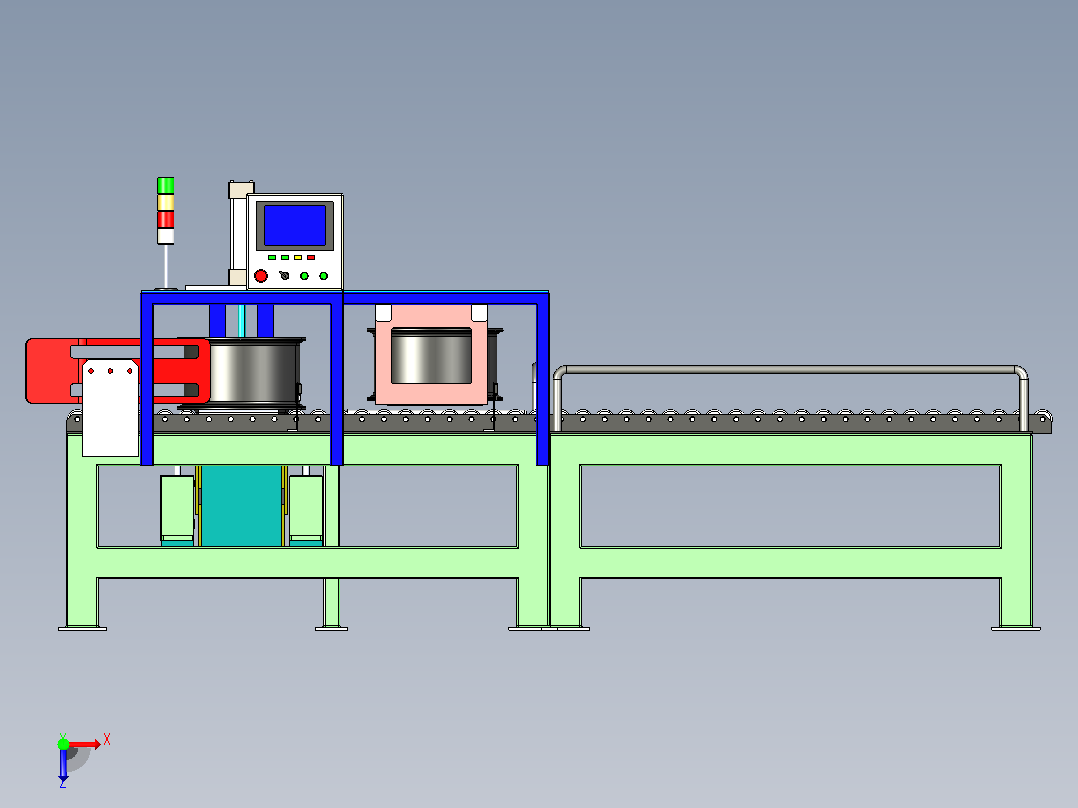This screenshot has width=1078, height=808.
Task: Click the green Y axis dot on the triad
Action: coord(63,744)
